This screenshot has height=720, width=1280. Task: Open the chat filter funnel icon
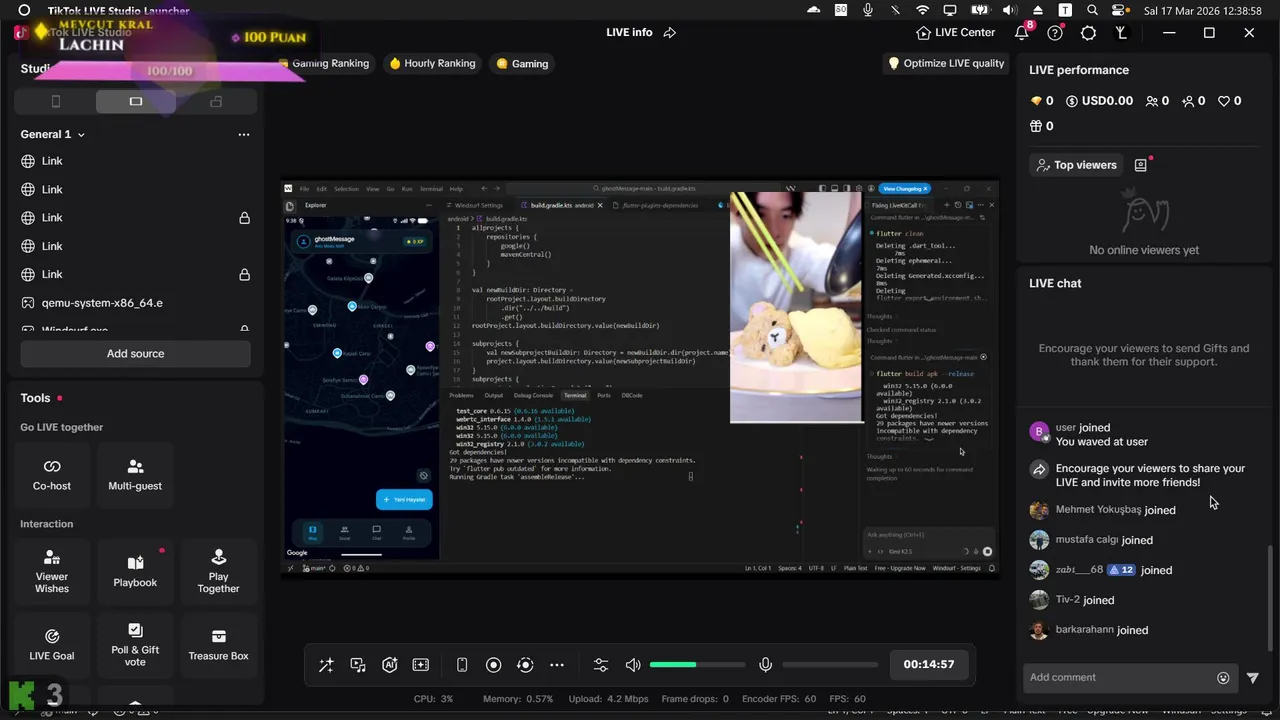[1253, 678]
